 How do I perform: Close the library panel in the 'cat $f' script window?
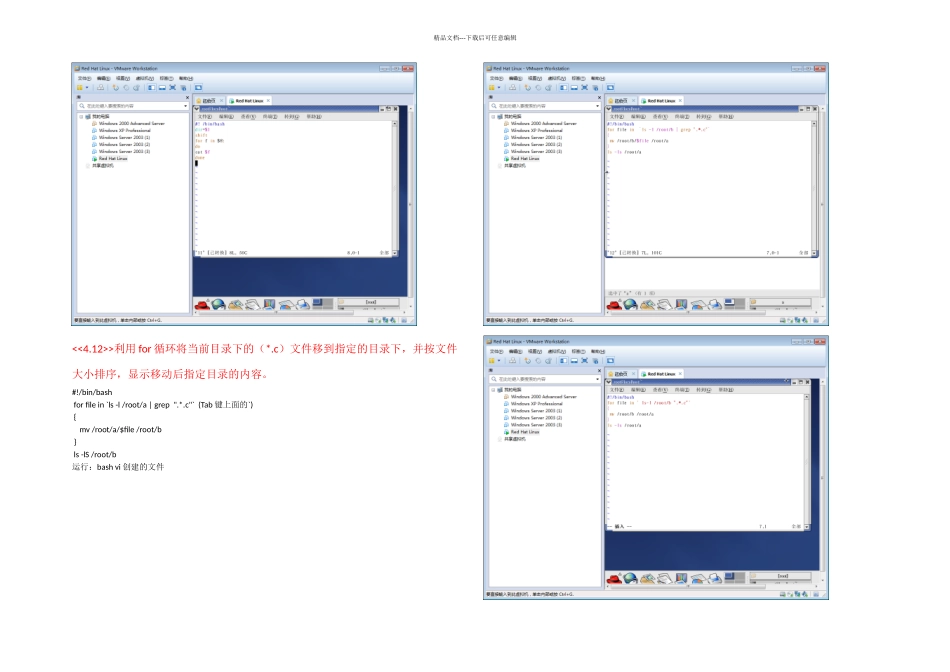click(x=187, y=97)
